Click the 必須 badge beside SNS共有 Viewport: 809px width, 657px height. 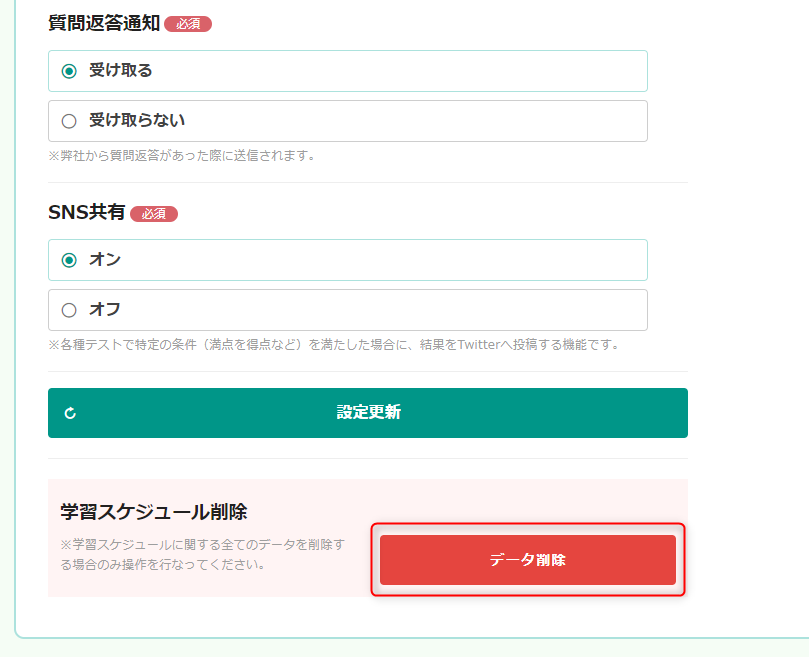[154, 214]
